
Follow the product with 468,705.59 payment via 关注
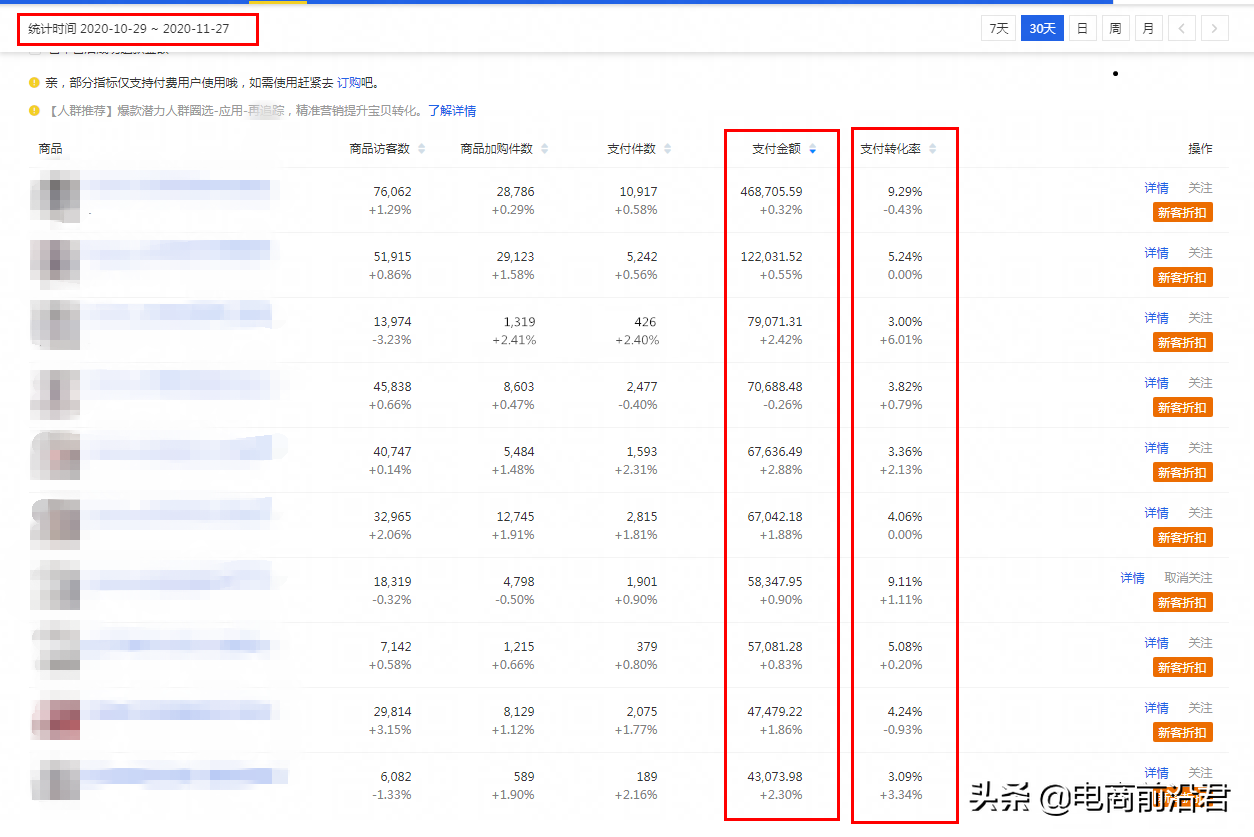coord(1200,188)
